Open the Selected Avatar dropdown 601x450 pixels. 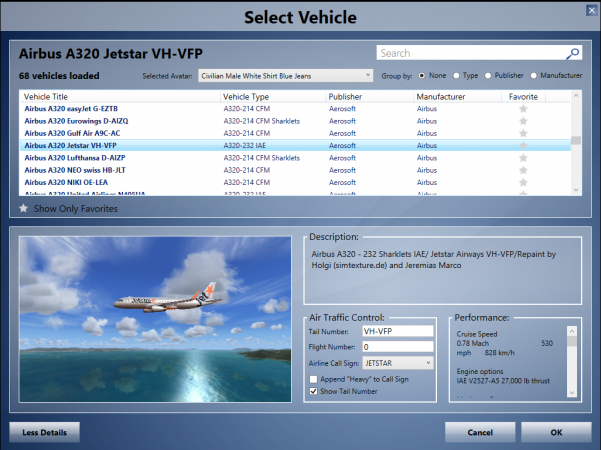[x=299, y=75]
